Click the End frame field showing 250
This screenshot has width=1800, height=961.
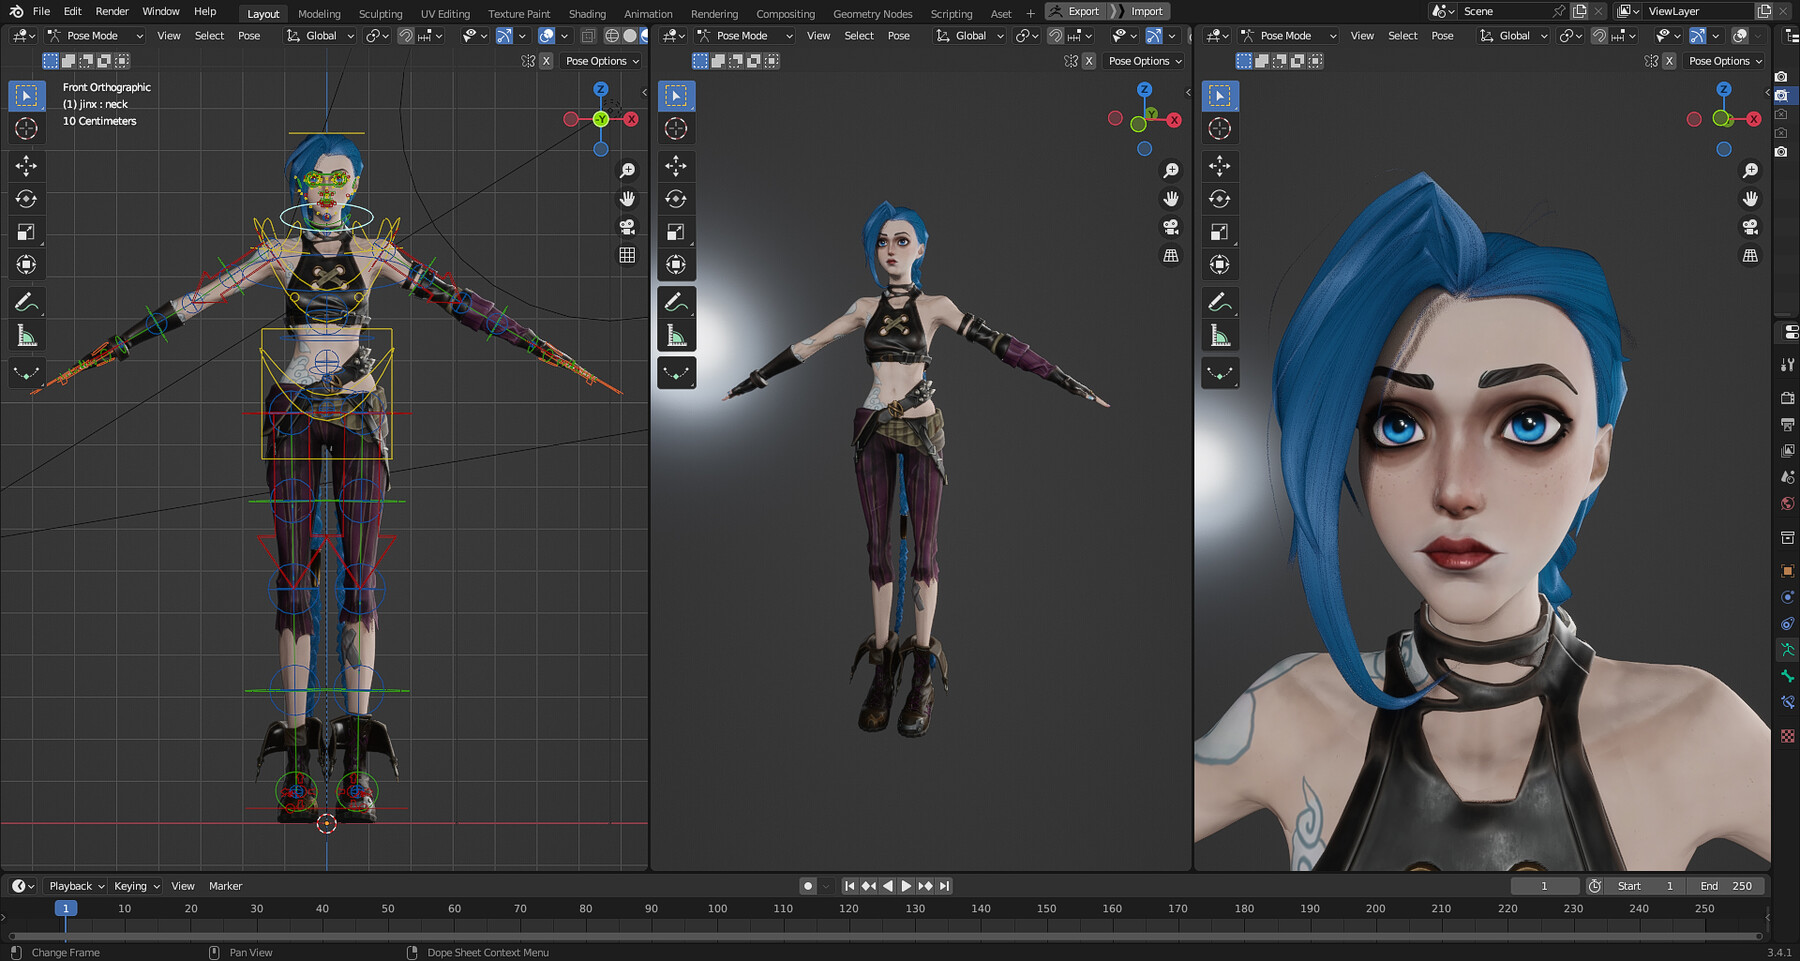click(1726, 886)
